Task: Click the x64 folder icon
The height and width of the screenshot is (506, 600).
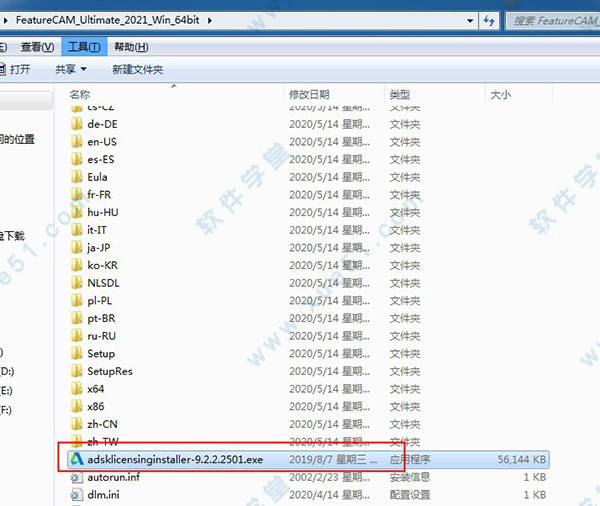Action: point(77,388)
